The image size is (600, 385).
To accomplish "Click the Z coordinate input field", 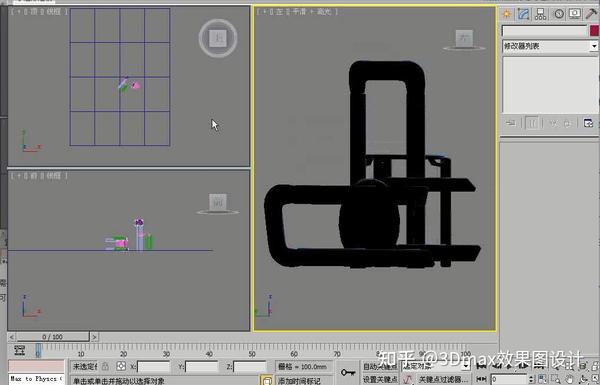I will point(250,367).
